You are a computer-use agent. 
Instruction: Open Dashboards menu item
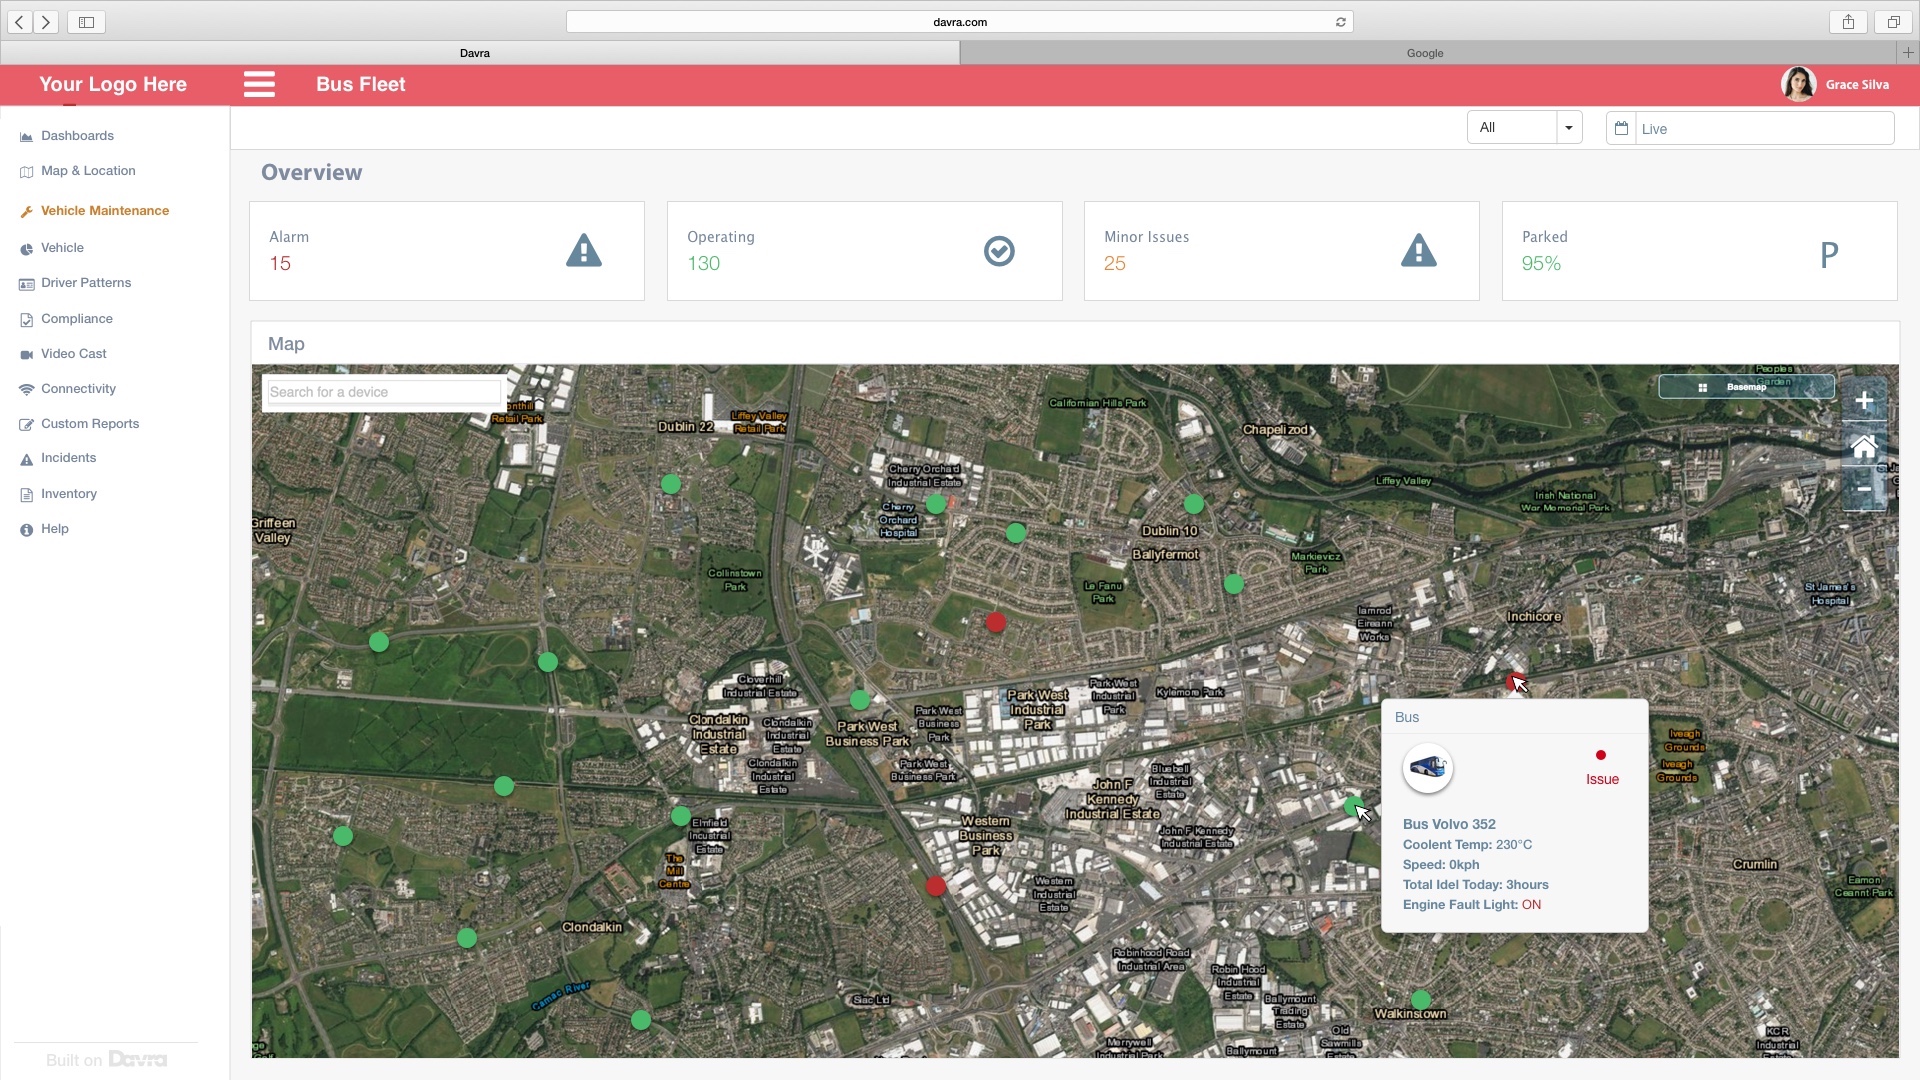click(x=77, y=136)
